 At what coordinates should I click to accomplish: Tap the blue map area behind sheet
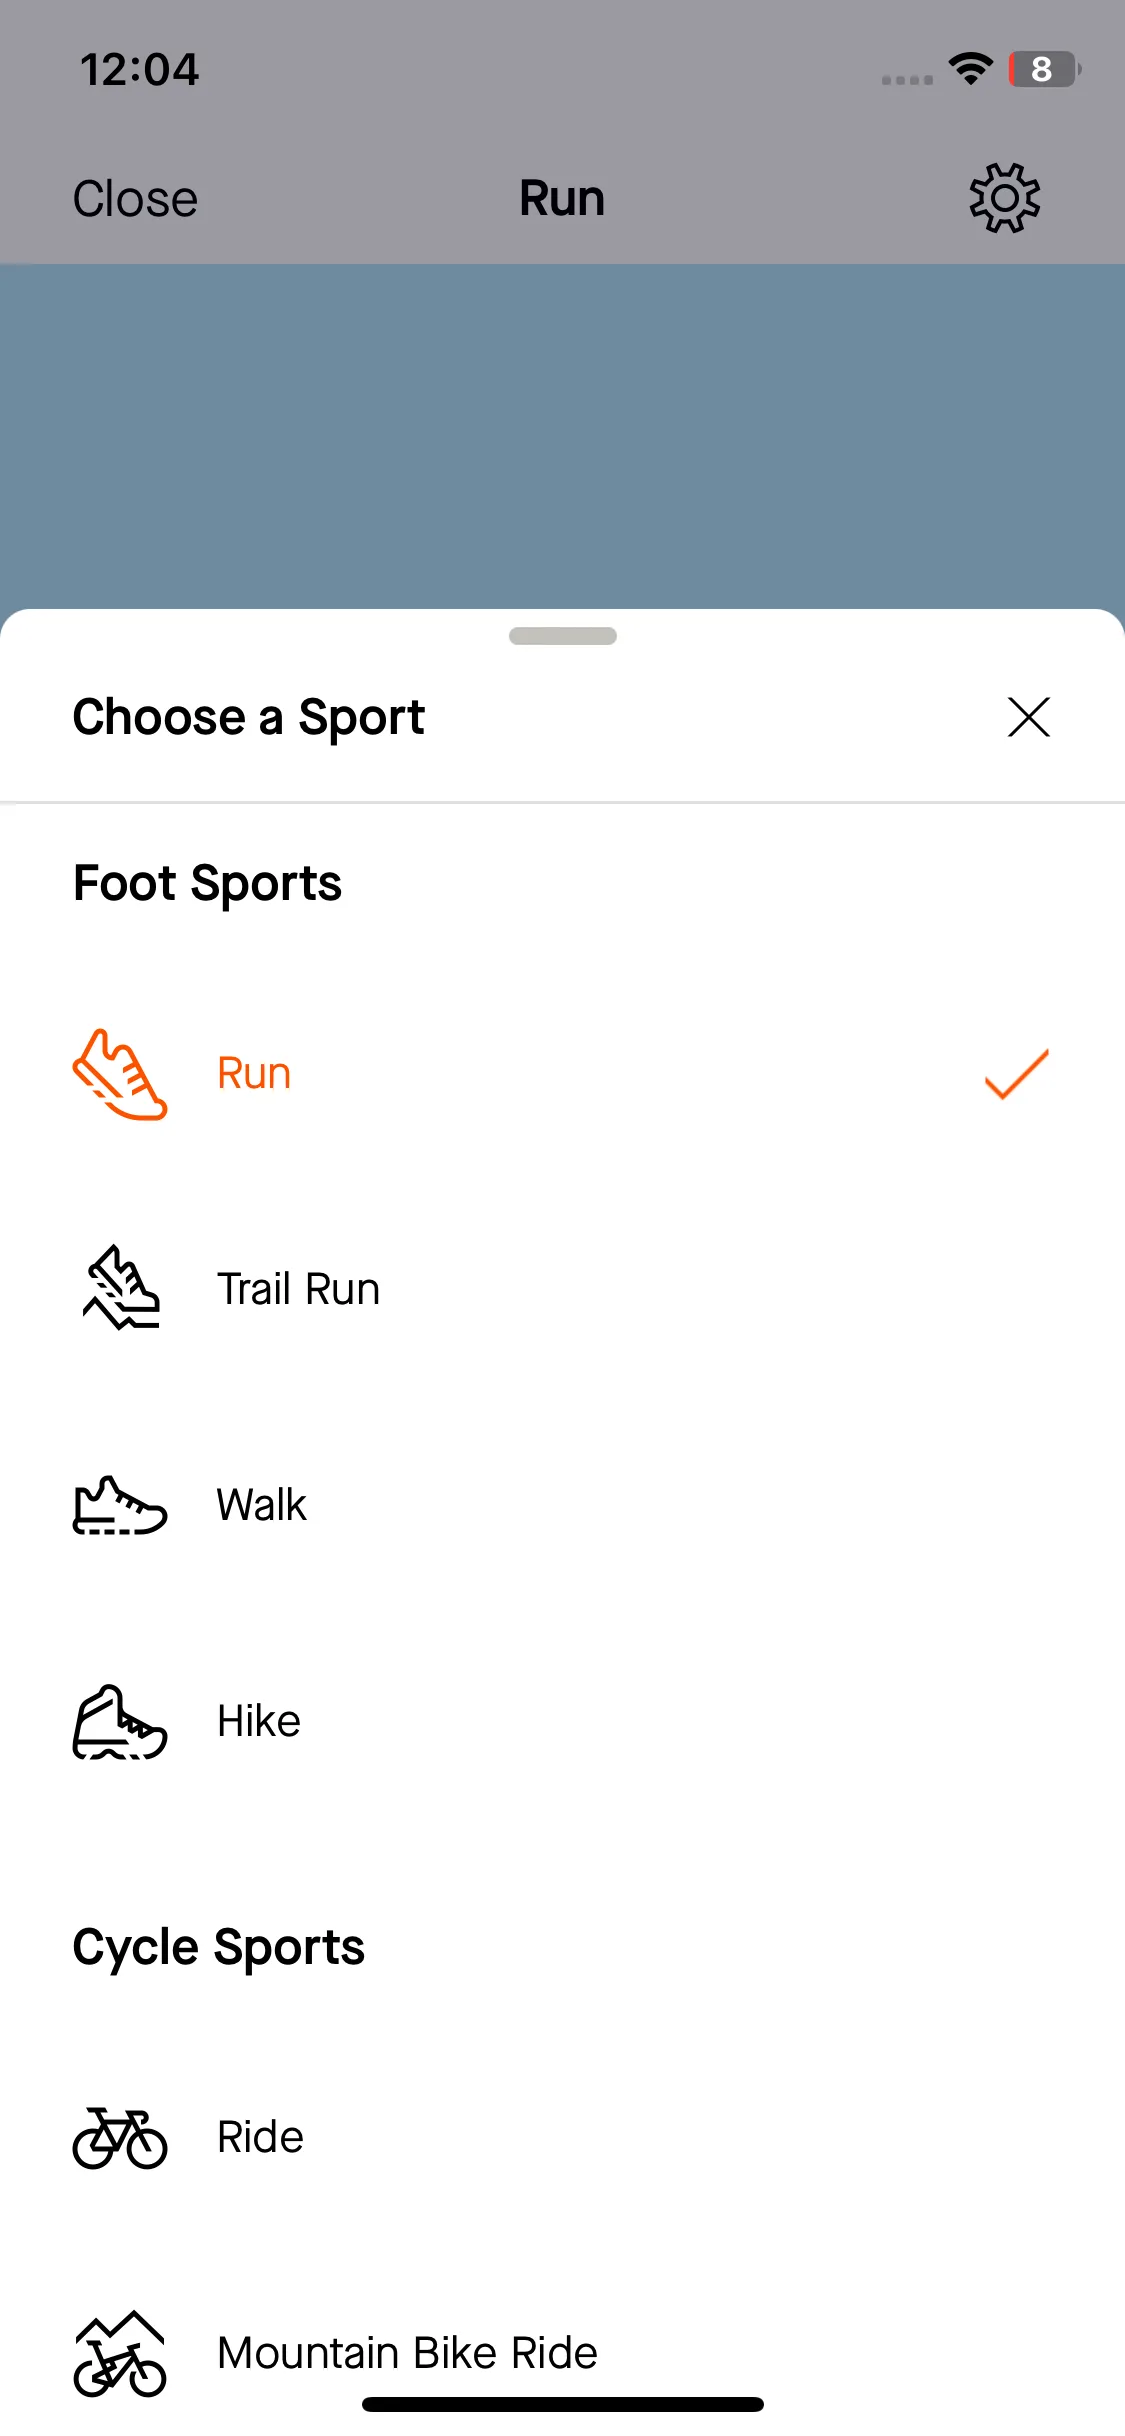[562, 436]
